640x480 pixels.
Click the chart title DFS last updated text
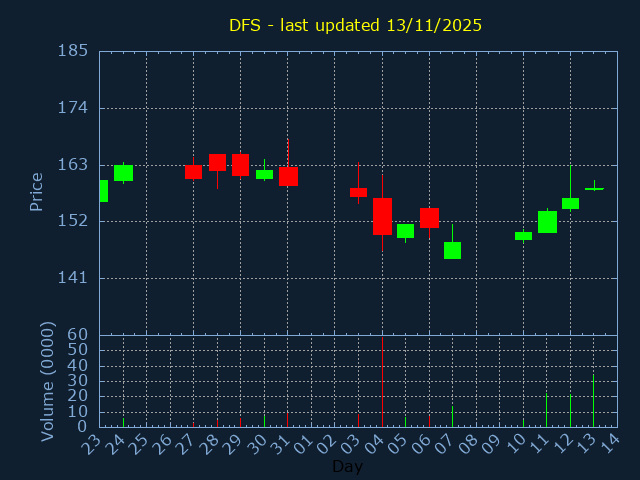355,25
